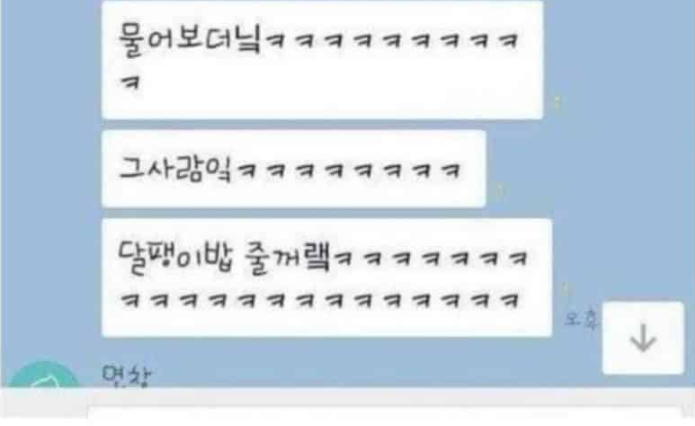Viewport: 695px width, 426px height.
Task: Click lone ㅋ on first bubble's second line
Action: point(131,82)
